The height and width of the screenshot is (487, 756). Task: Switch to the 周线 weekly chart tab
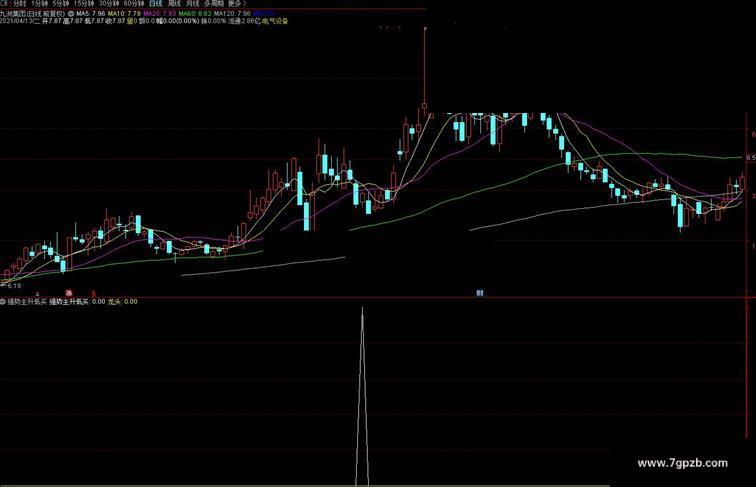point(176,3)
